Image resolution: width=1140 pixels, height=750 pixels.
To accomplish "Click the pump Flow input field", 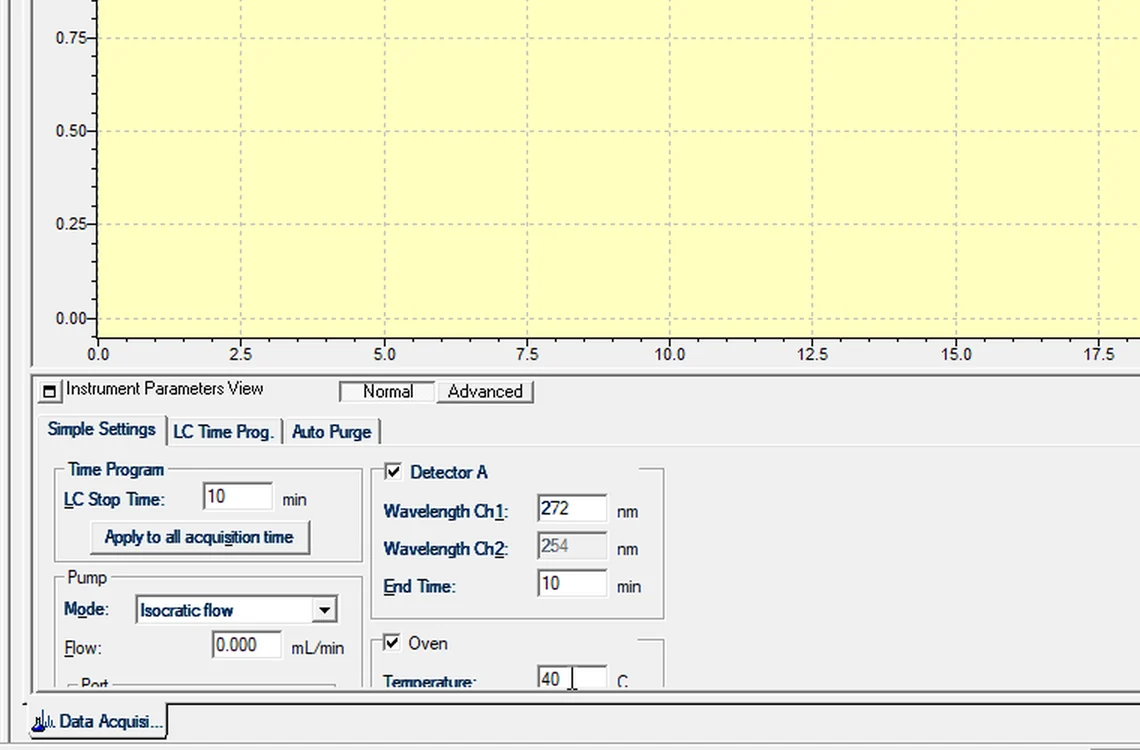I will pos(247,645).
